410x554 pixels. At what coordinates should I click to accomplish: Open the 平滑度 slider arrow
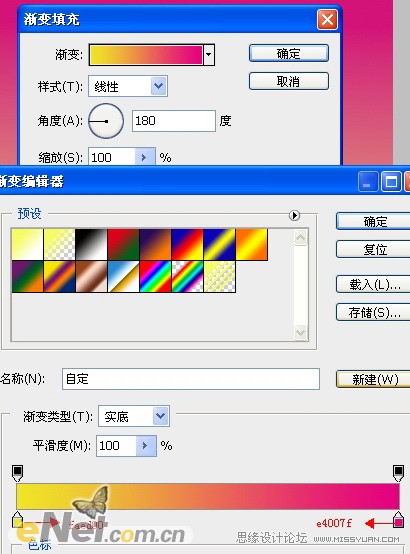click(x=146, y=446)
